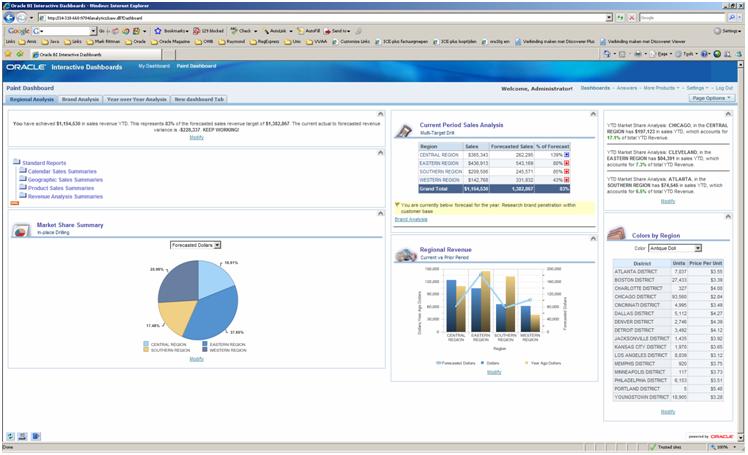
Task: Click the Brand Analysis link below table
Action: pos(411,219)
